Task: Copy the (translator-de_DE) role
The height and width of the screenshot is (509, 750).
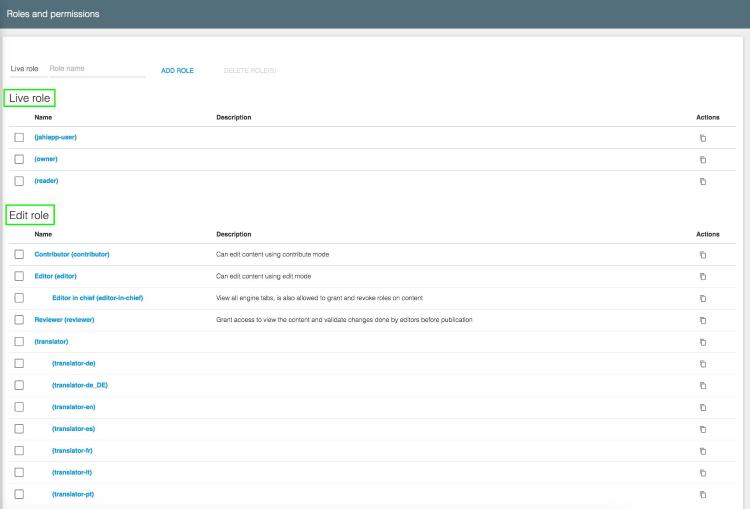Action: (703, 386)
